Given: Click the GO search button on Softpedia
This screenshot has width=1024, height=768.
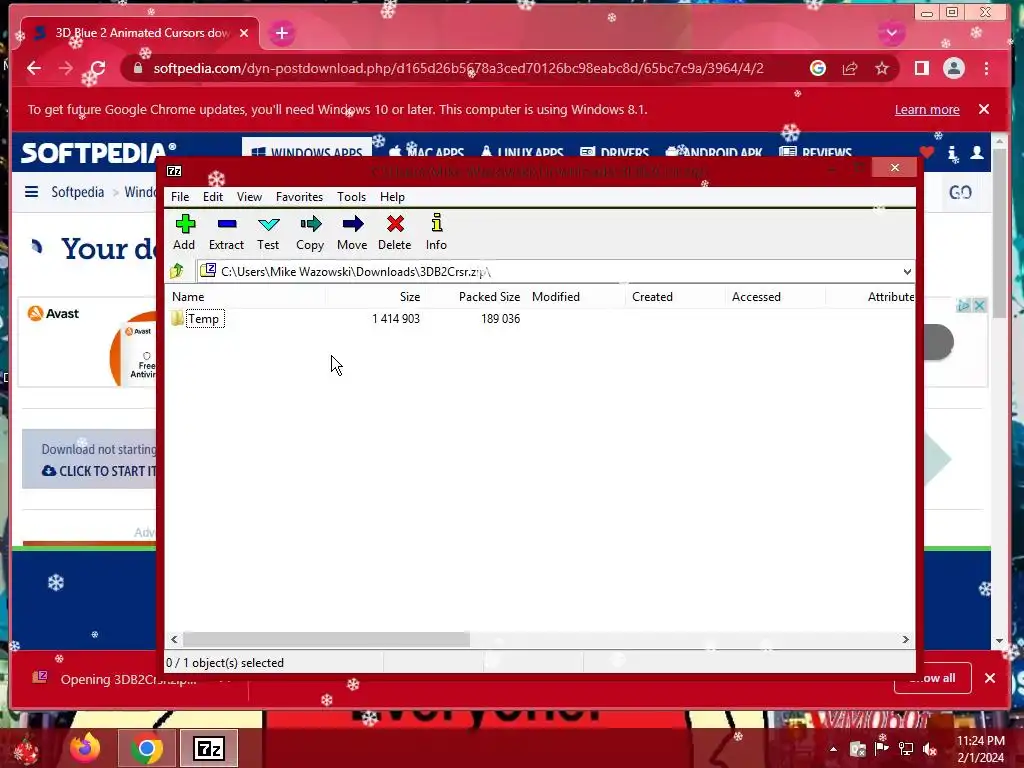Looking at the screenshot, I should pos(960,192).
